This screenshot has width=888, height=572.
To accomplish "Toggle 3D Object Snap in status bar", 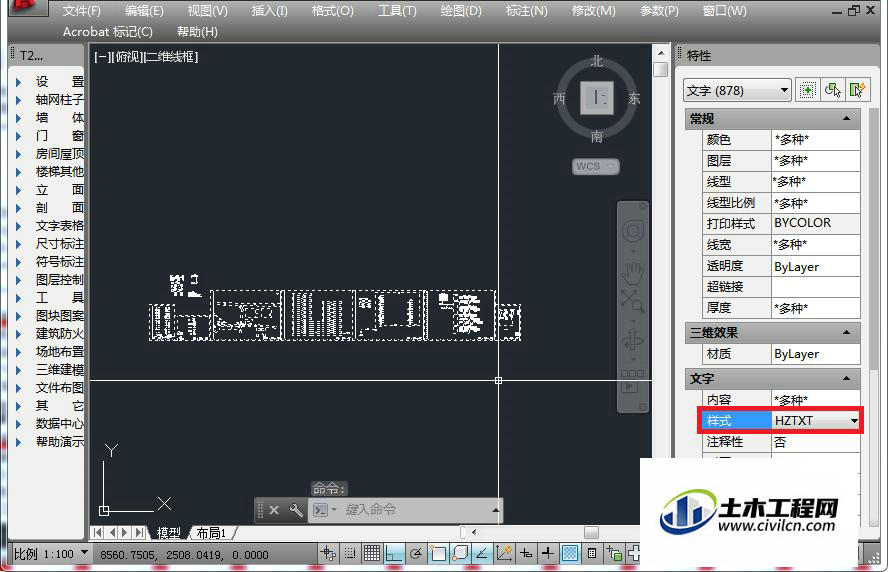I will [460, 553].
